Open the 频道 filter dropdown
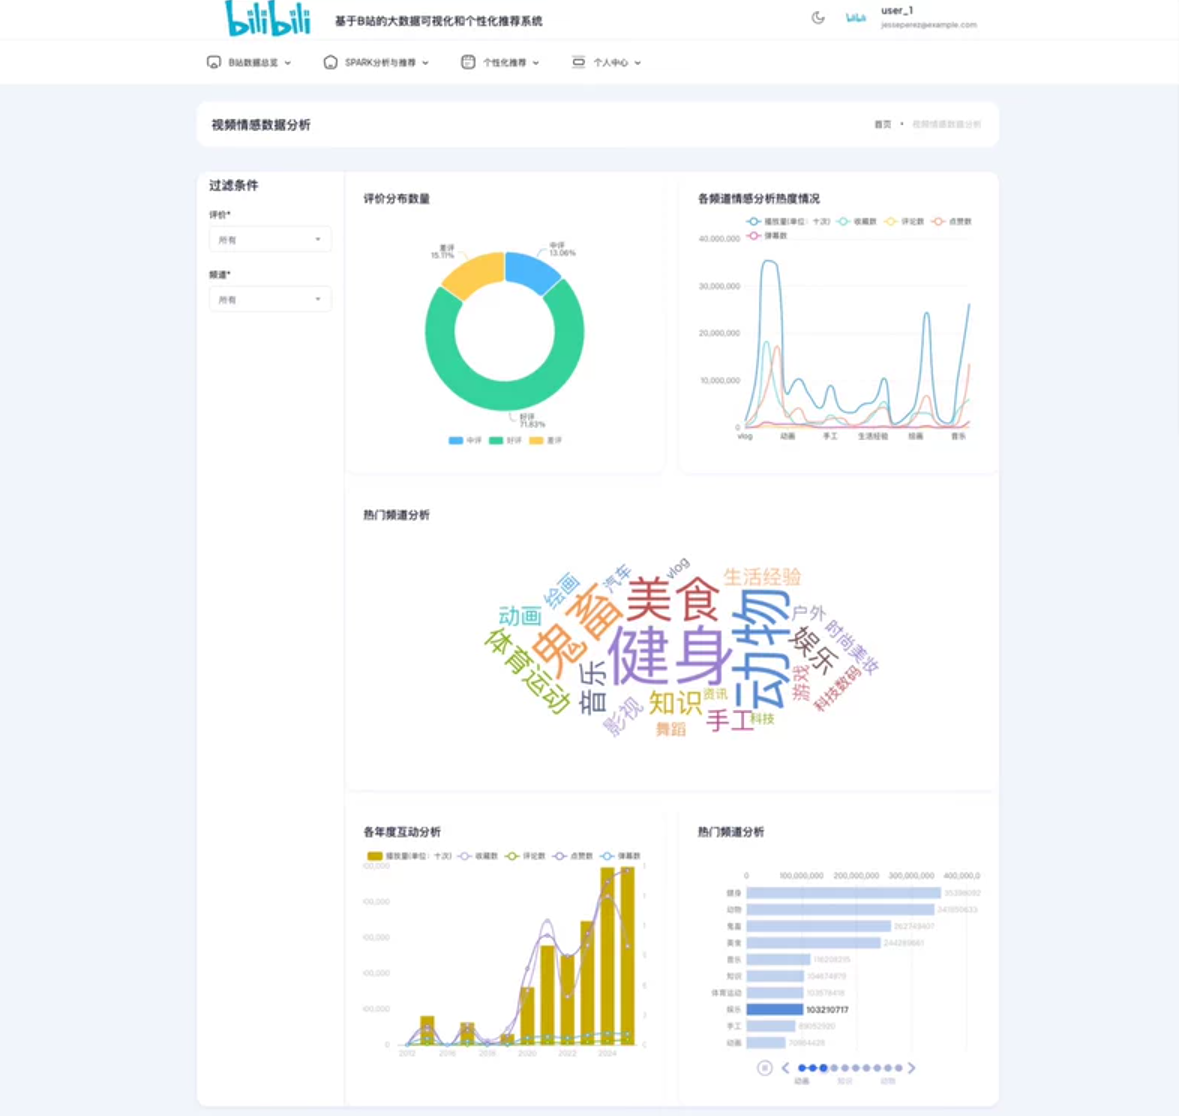This screenshot has height=1116, width=1179. (x=270, y=299)
